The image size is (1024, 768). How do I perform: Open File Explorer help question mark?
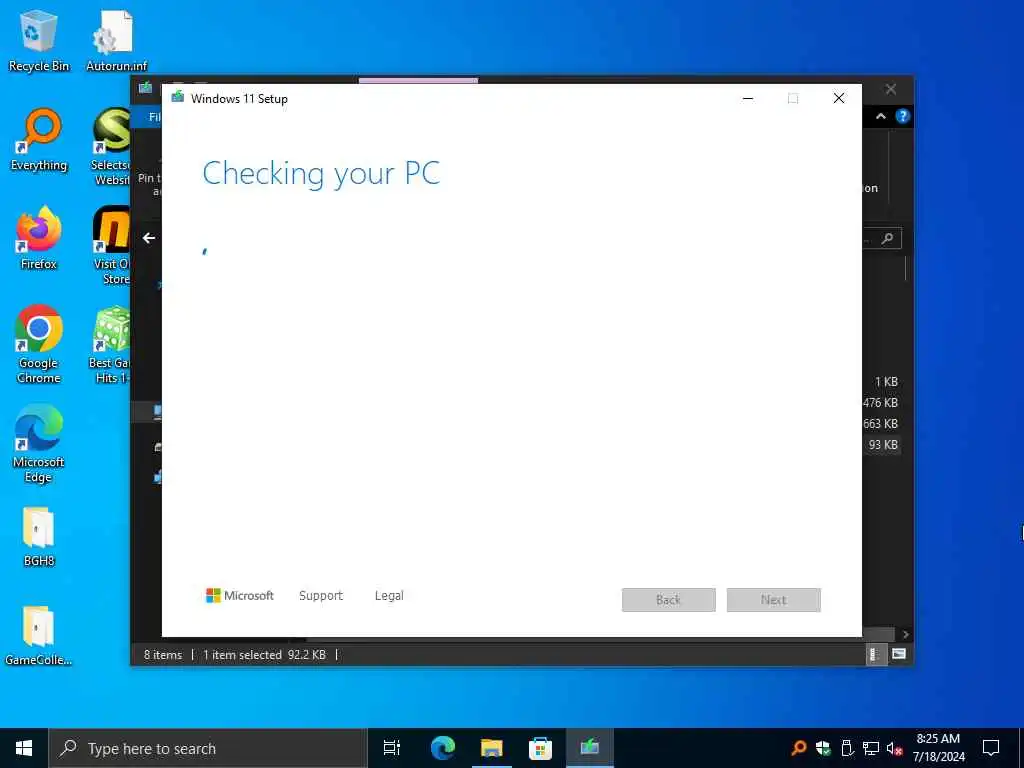coord(903,116)
